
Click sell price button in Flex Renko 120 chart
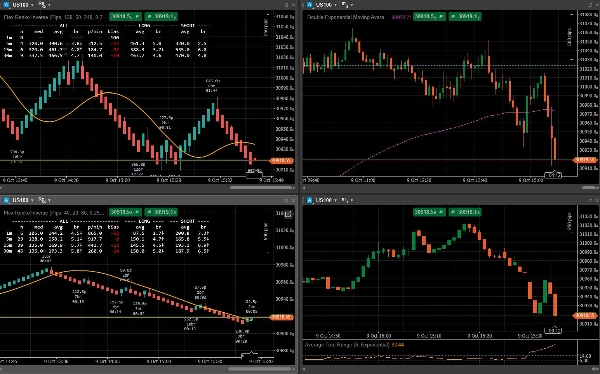(x=125, y=16)
